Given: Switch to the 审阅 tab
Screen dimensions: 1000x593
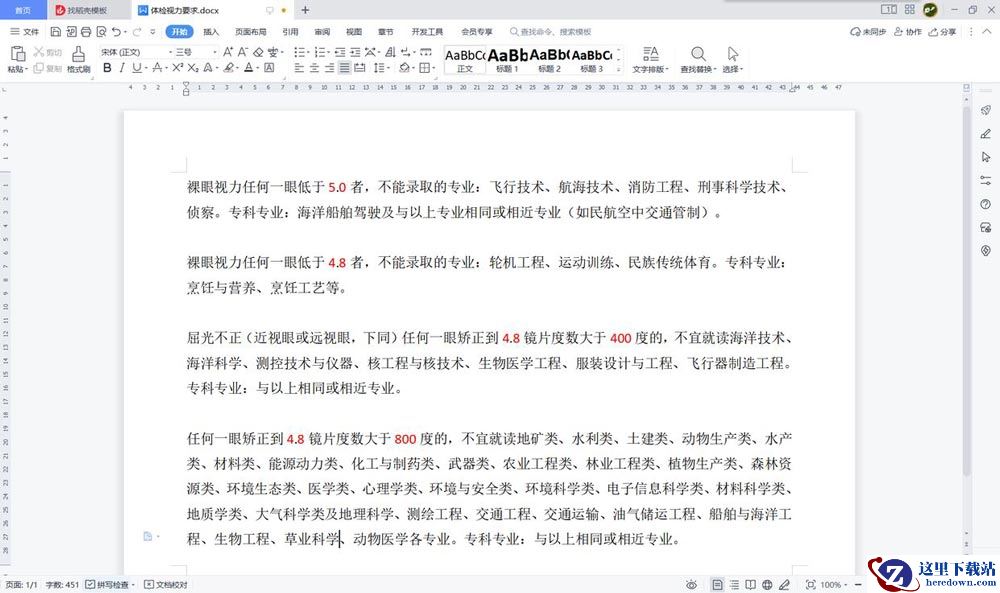Looking at the screenshot, I should tap(322, 31).
